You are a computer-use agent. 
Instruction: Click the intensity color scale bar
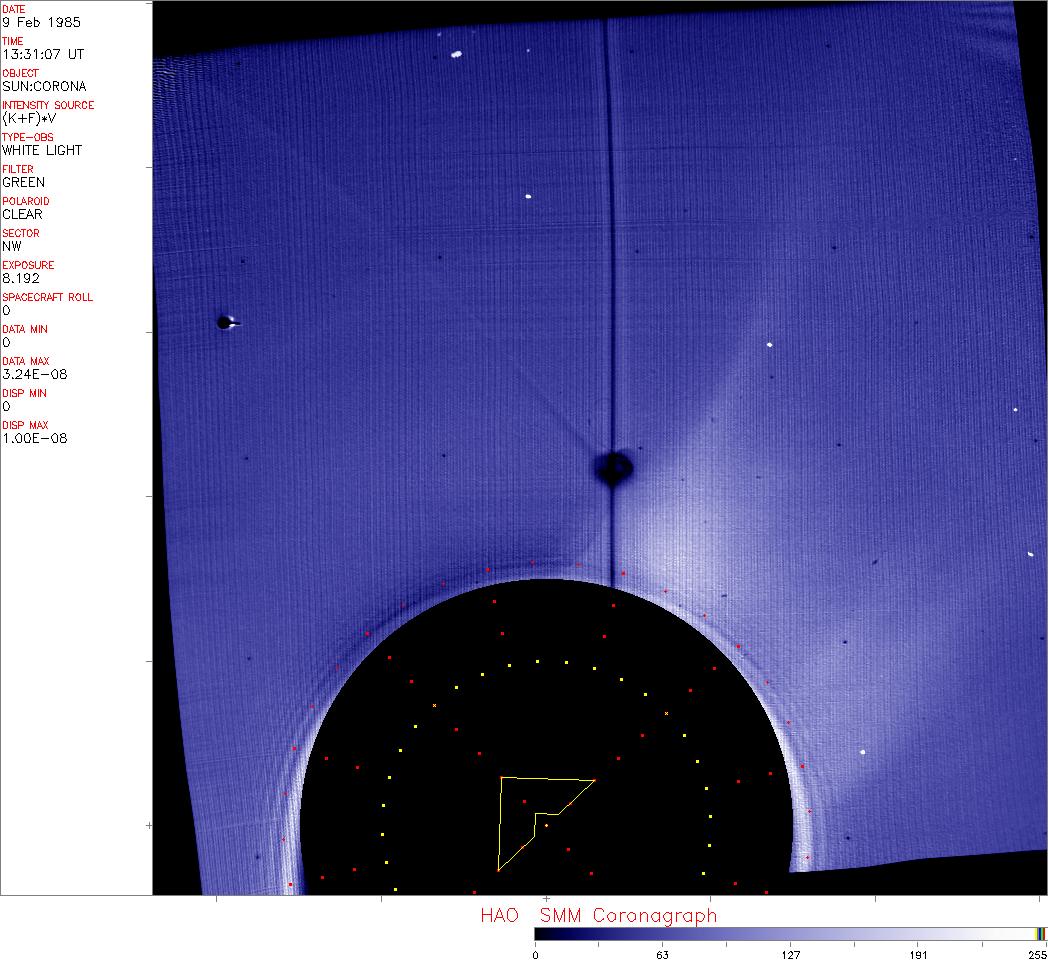tap(791, 935)
